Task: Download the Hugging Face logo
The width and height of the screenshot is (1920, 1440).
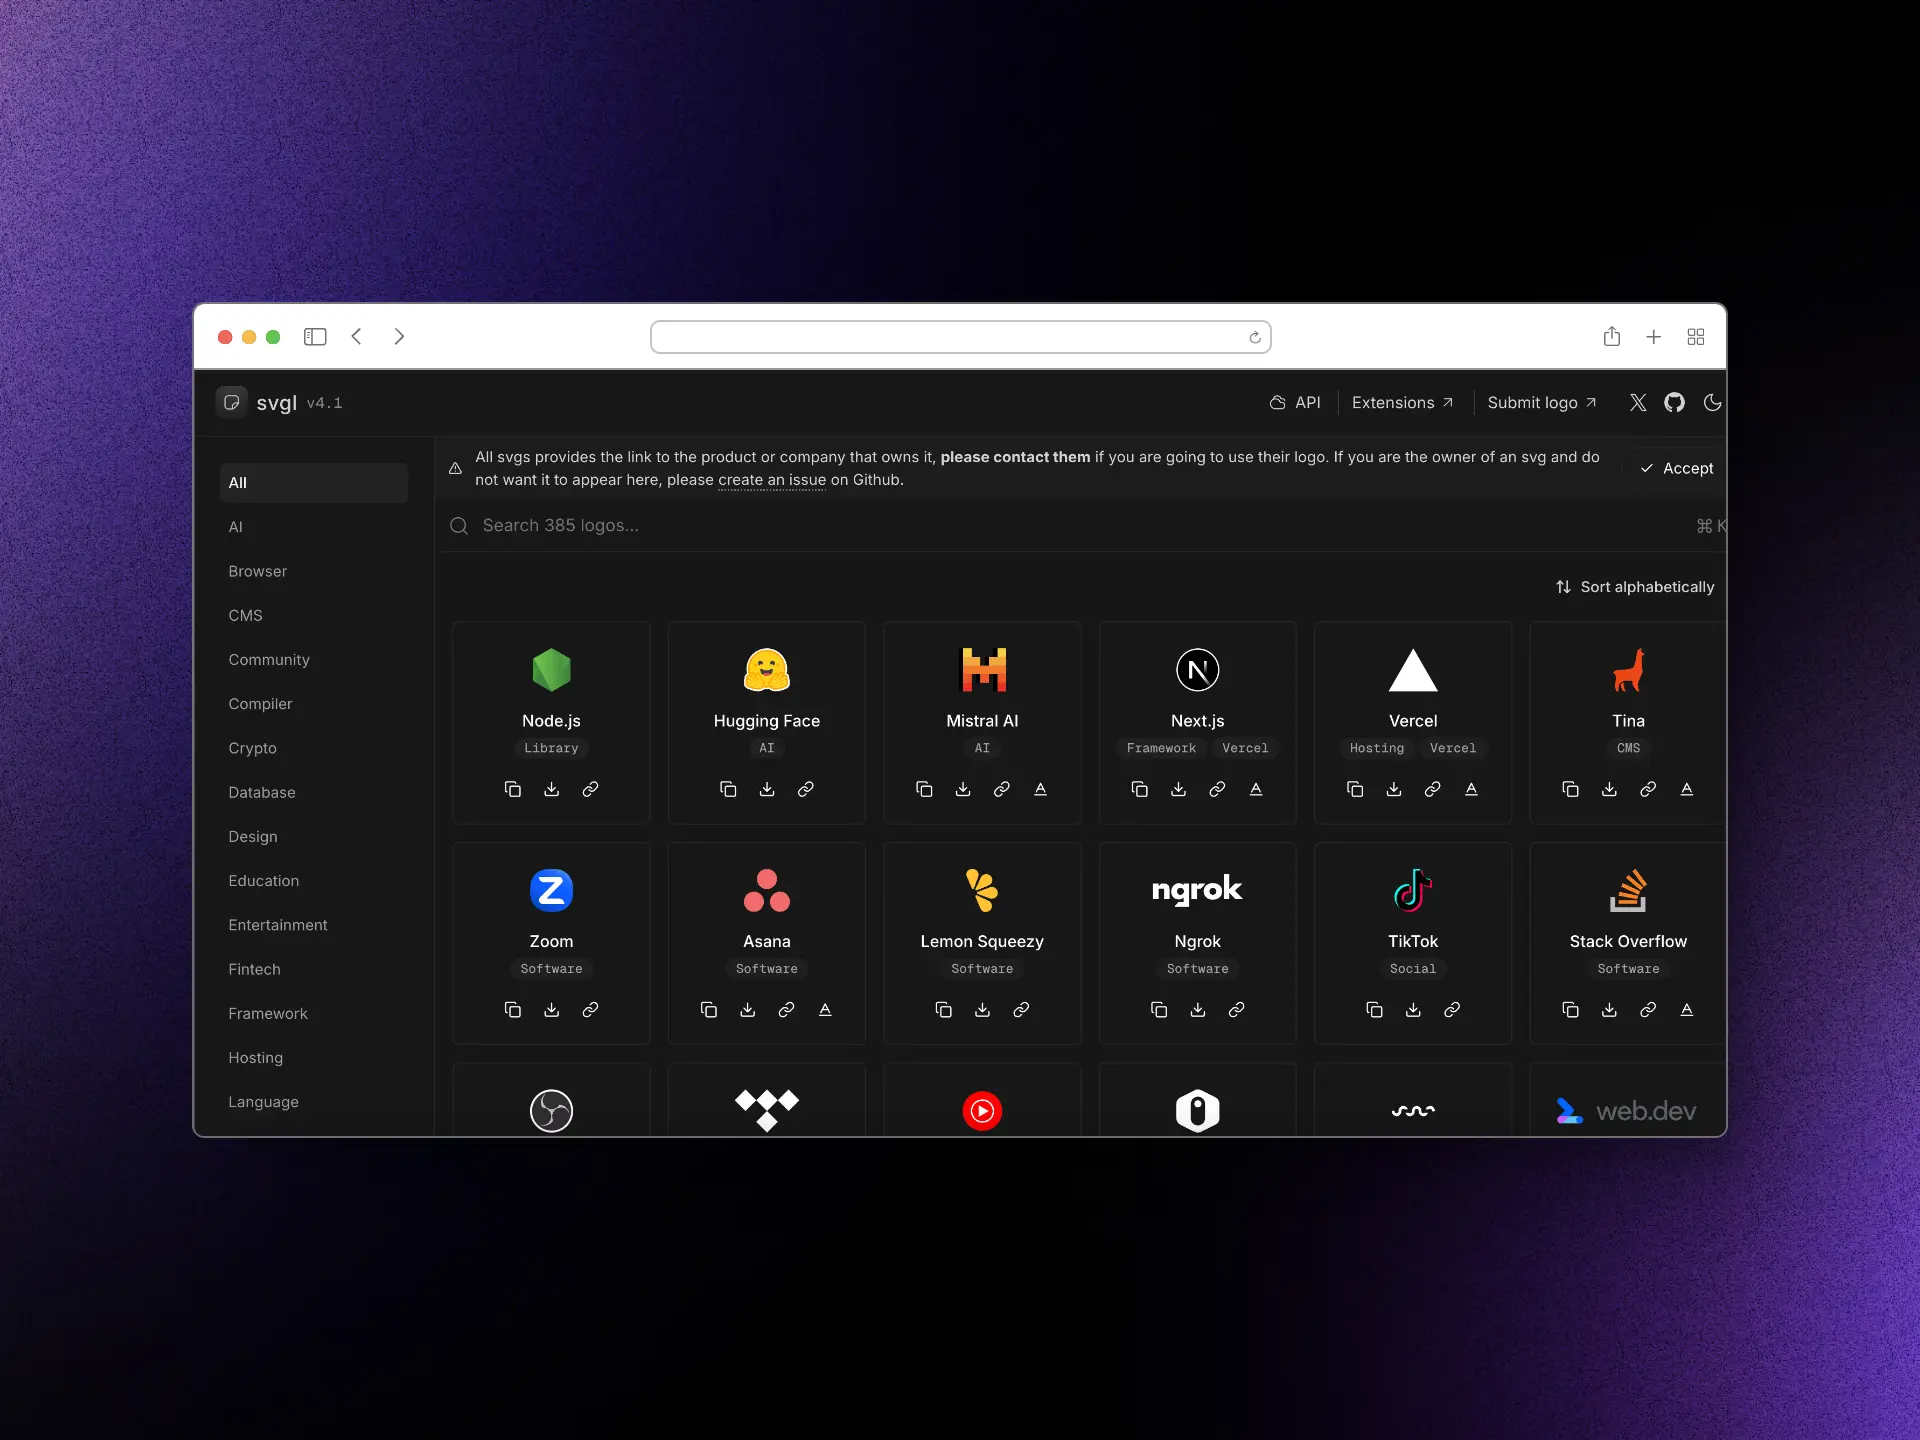Action: [767, 789]
